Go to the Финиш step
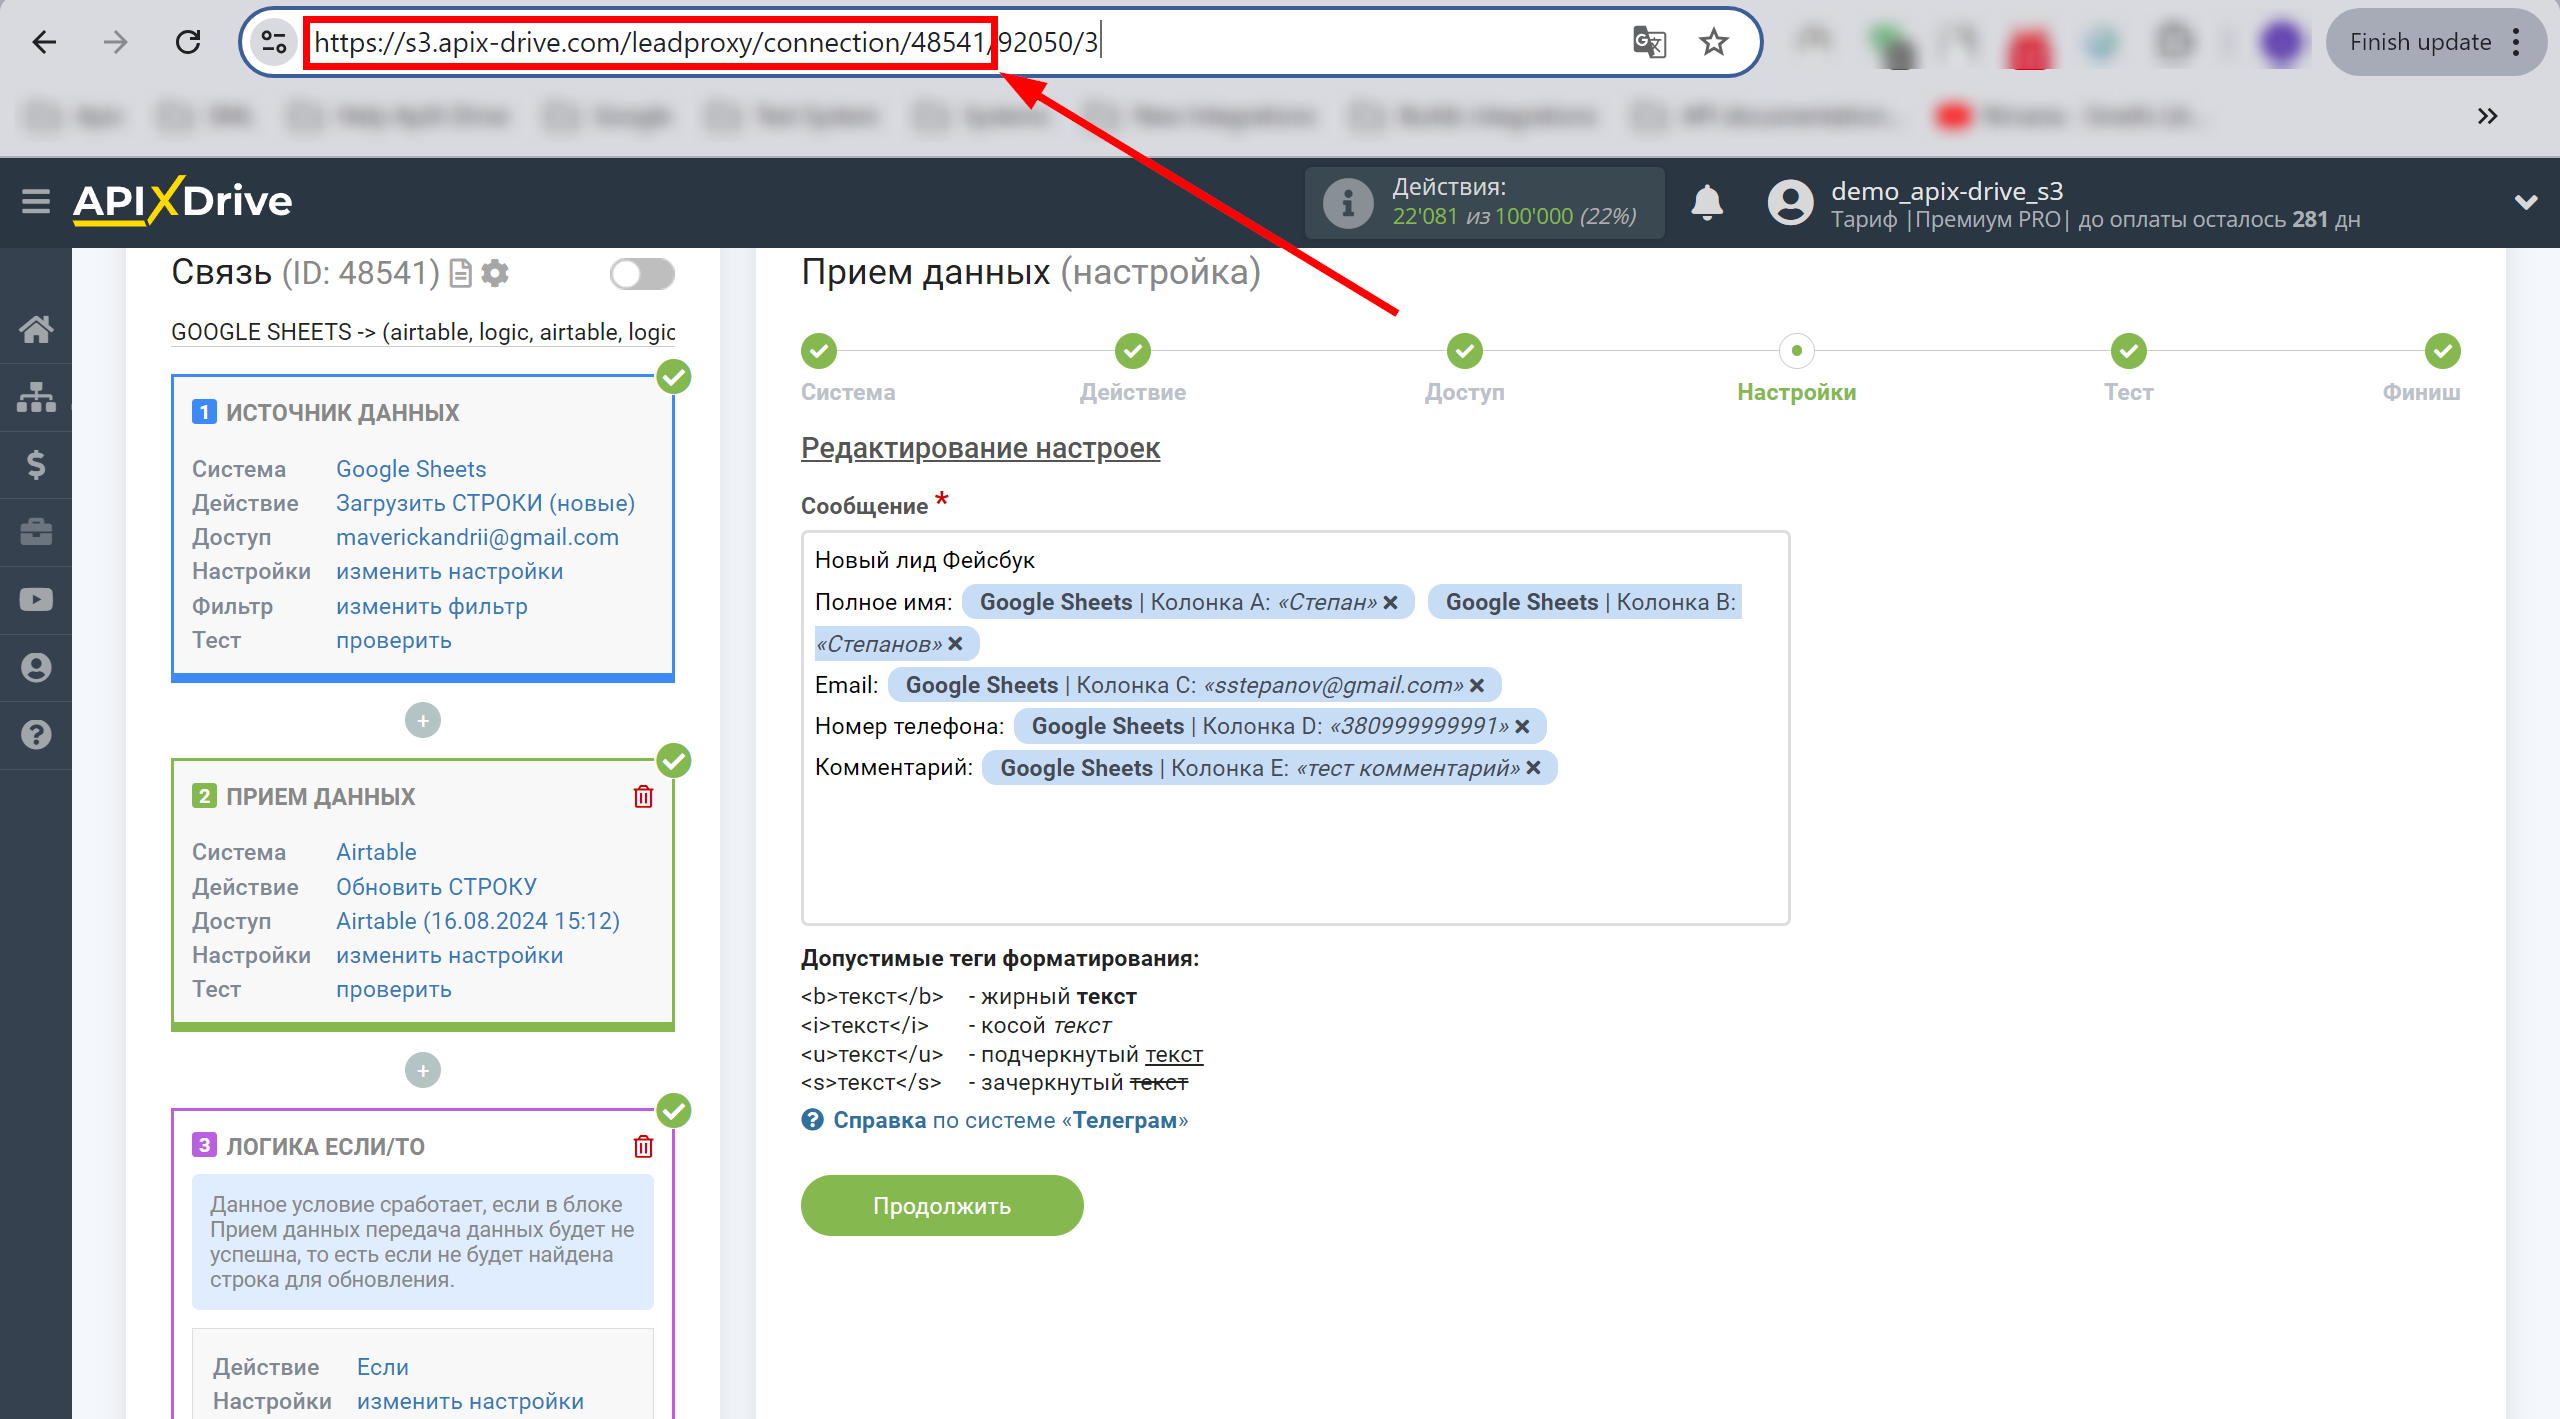Image resolution: width=2560 pixels, height=1419 pixels. point(2442,351)
